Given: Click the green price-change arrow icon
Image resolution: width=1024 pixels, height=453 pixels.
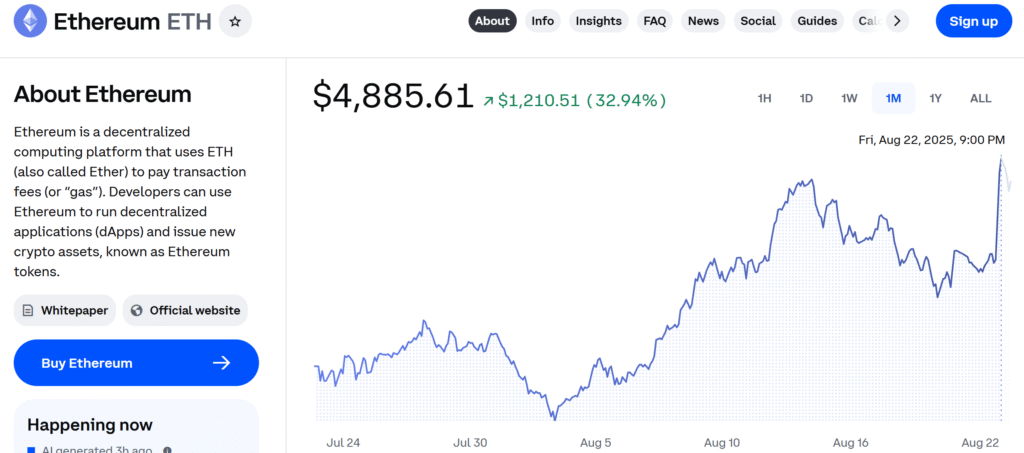Looking at the screenshot, I should tap(488, 100).
